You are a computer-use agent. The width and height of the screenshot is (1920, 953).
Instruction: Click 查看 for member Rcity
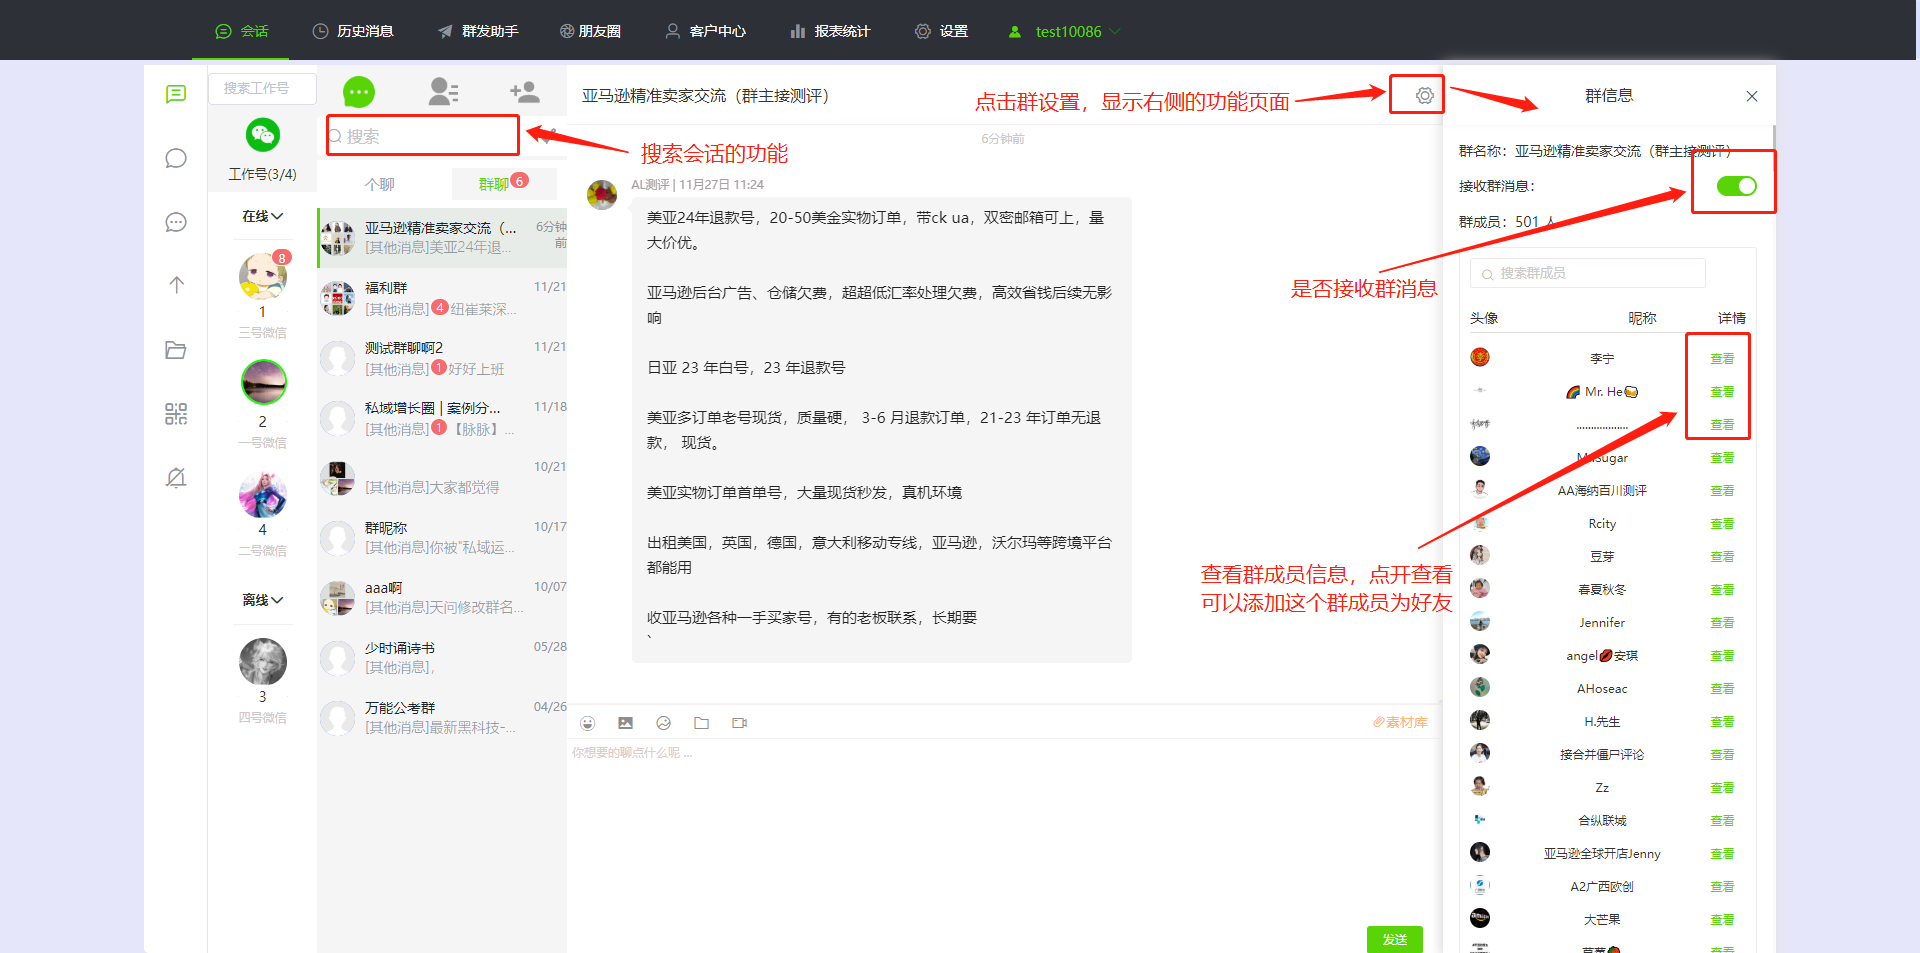[1722, 523]
